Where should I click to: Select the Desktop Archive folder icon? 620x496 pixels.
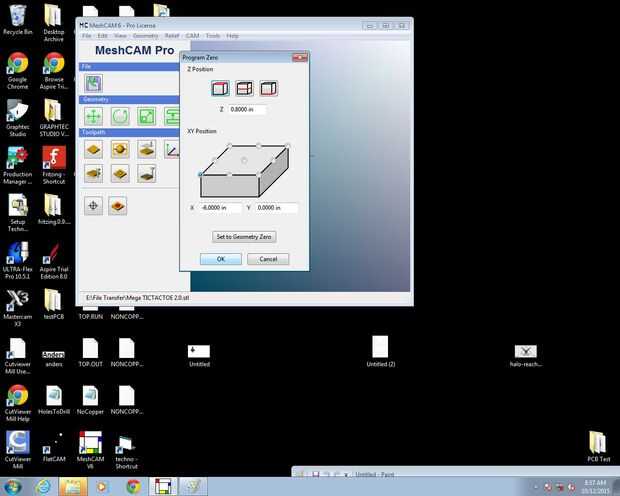54,23
